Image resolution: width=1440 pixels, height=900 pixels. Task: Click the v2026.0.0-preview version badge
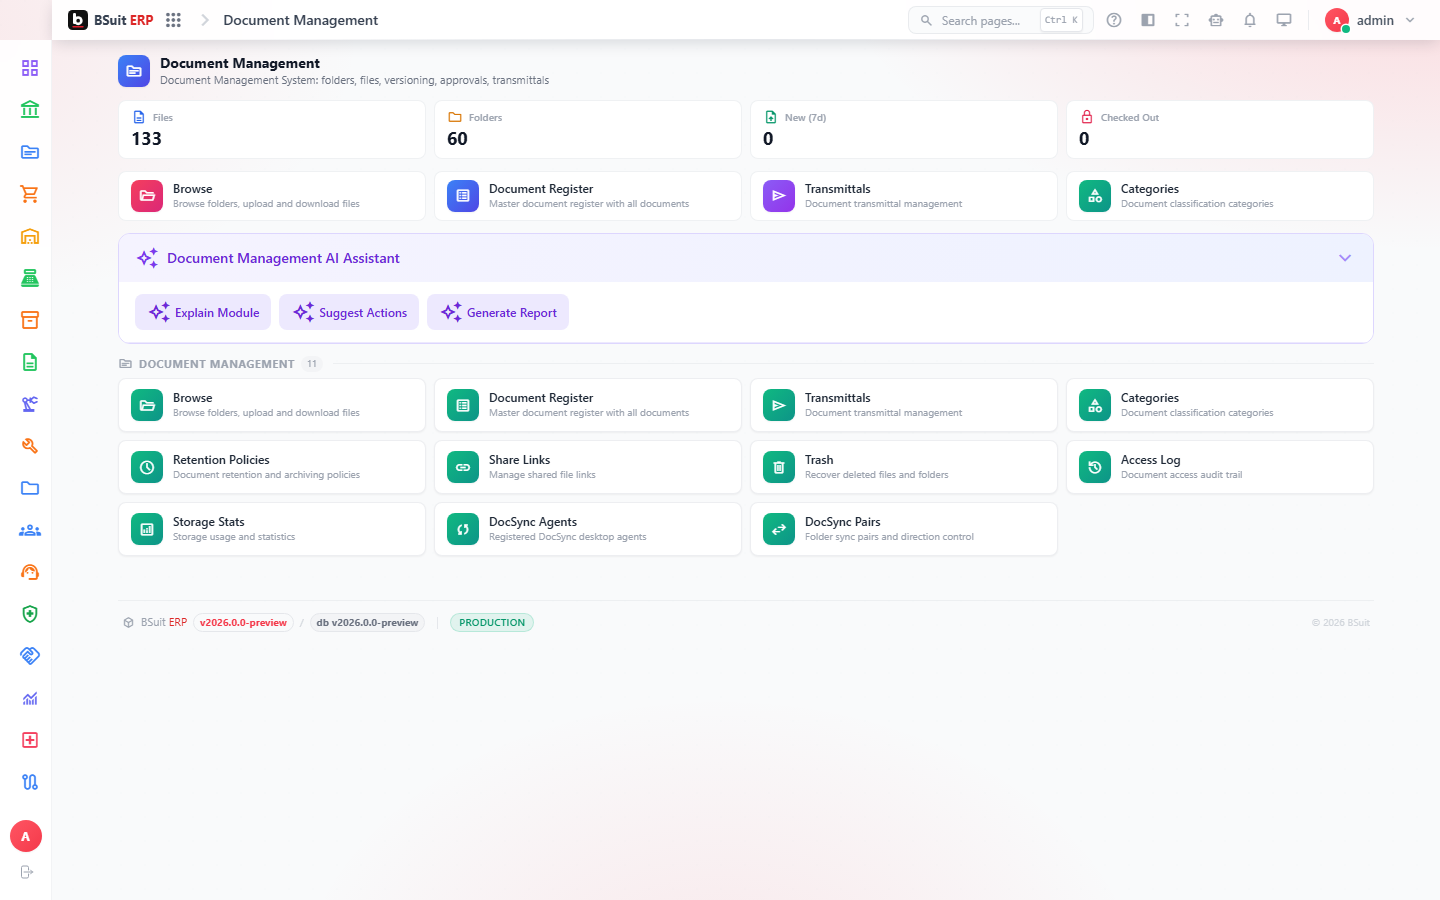coord(243,623)
